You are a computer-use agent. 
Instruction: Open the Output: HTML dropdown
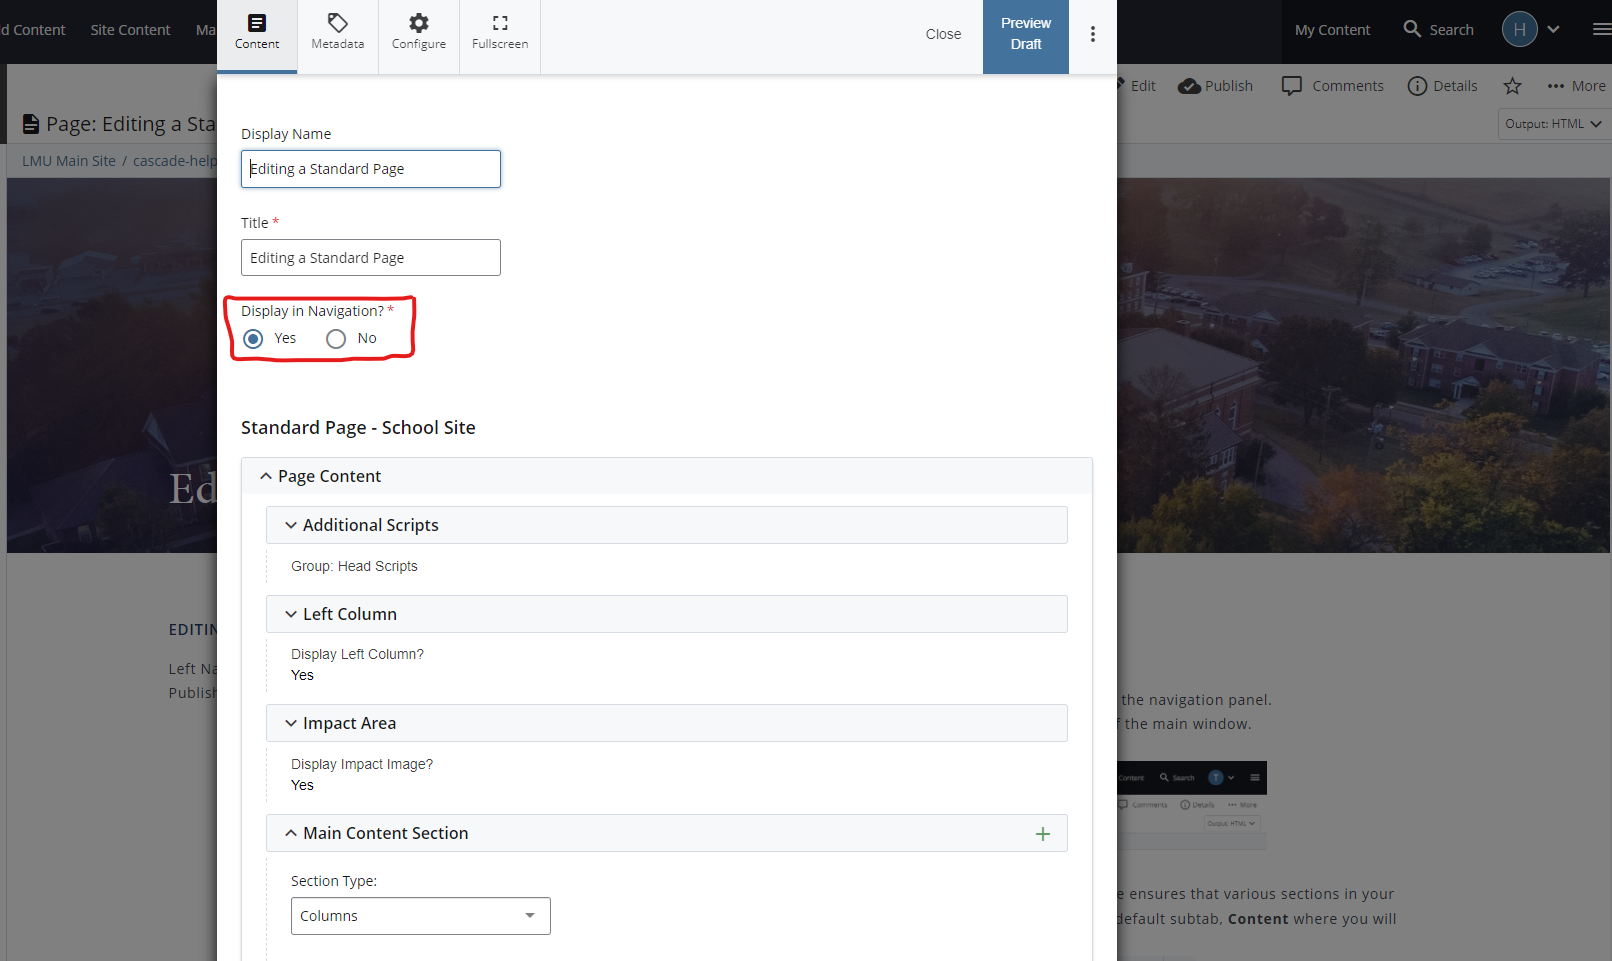(x=1553, y=124)
